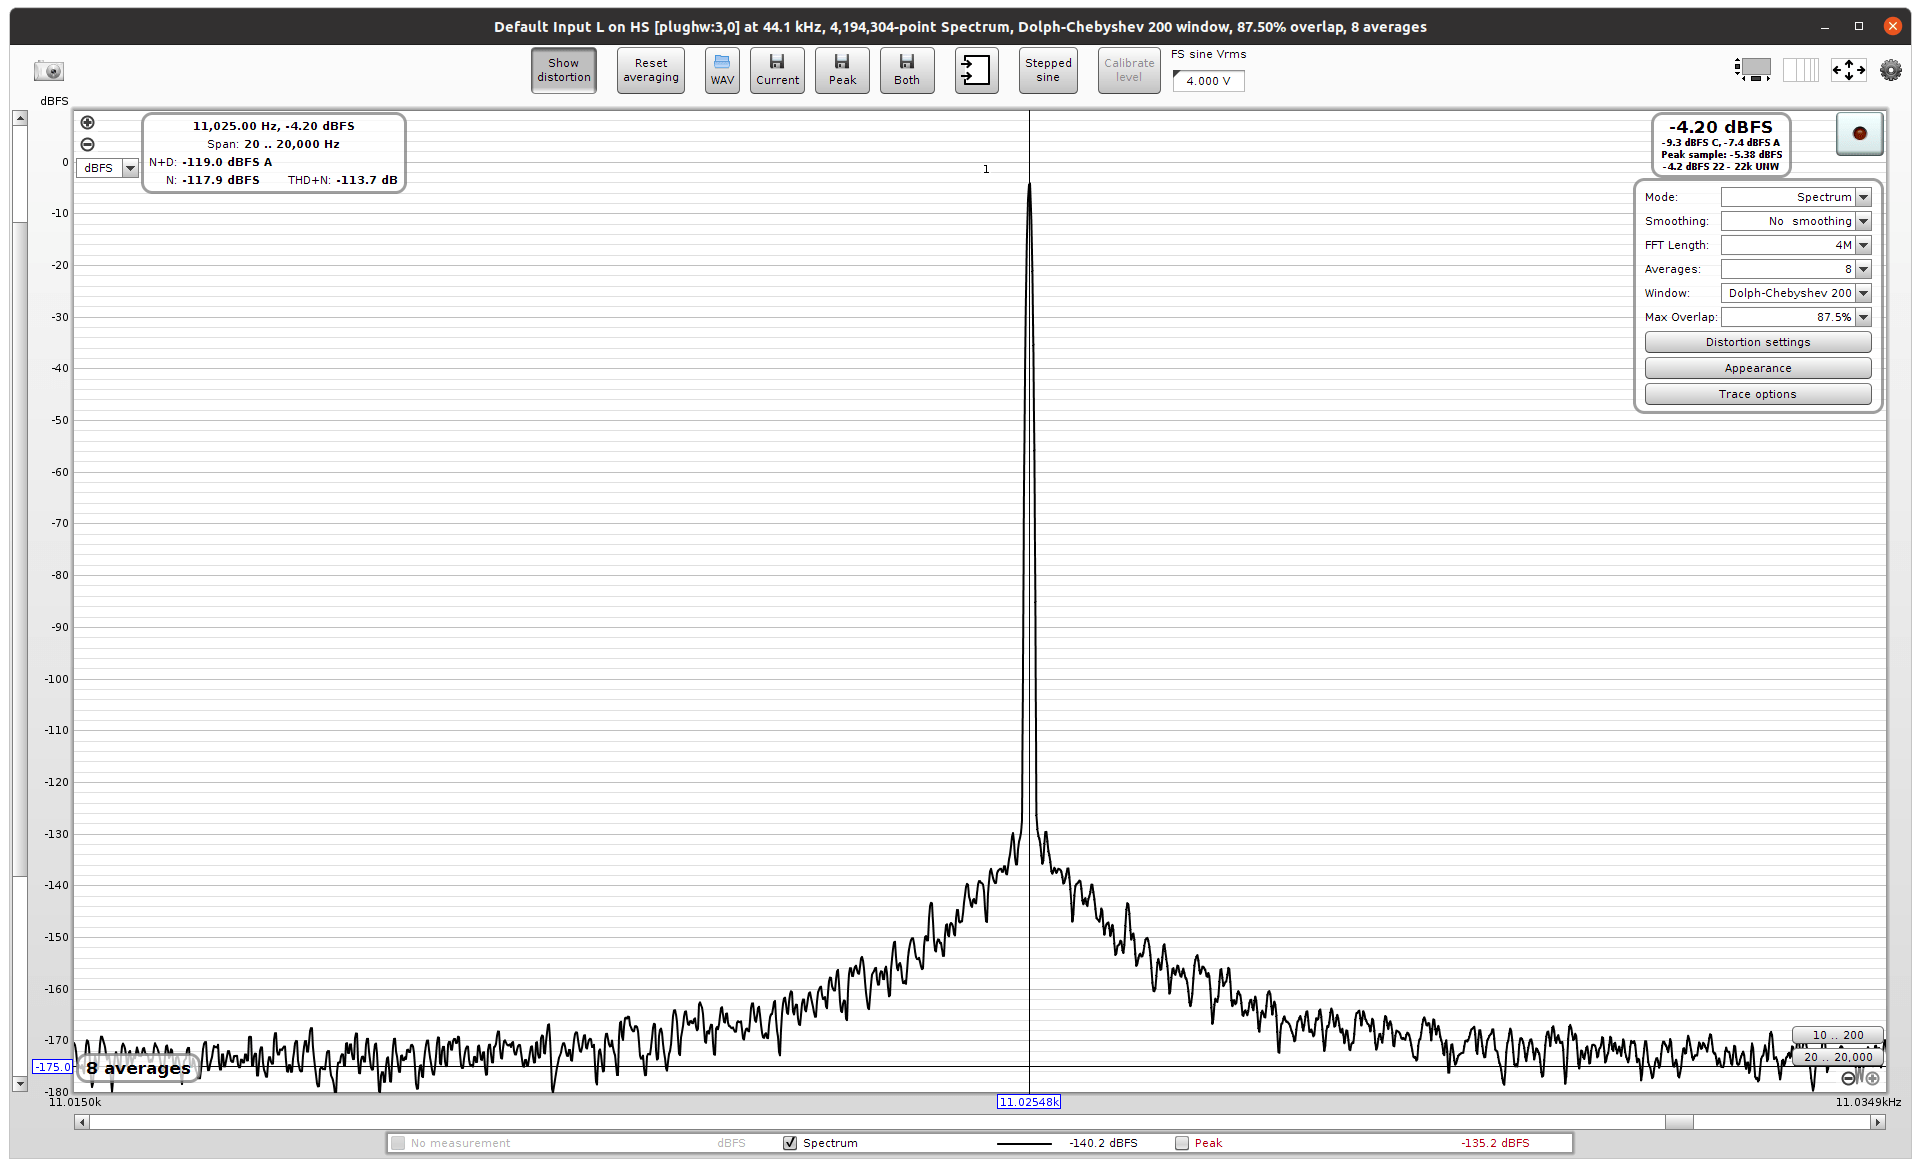Open WAV file import button
Image resolution: width=1921 pixels, height=1168 pixels.
722,70
